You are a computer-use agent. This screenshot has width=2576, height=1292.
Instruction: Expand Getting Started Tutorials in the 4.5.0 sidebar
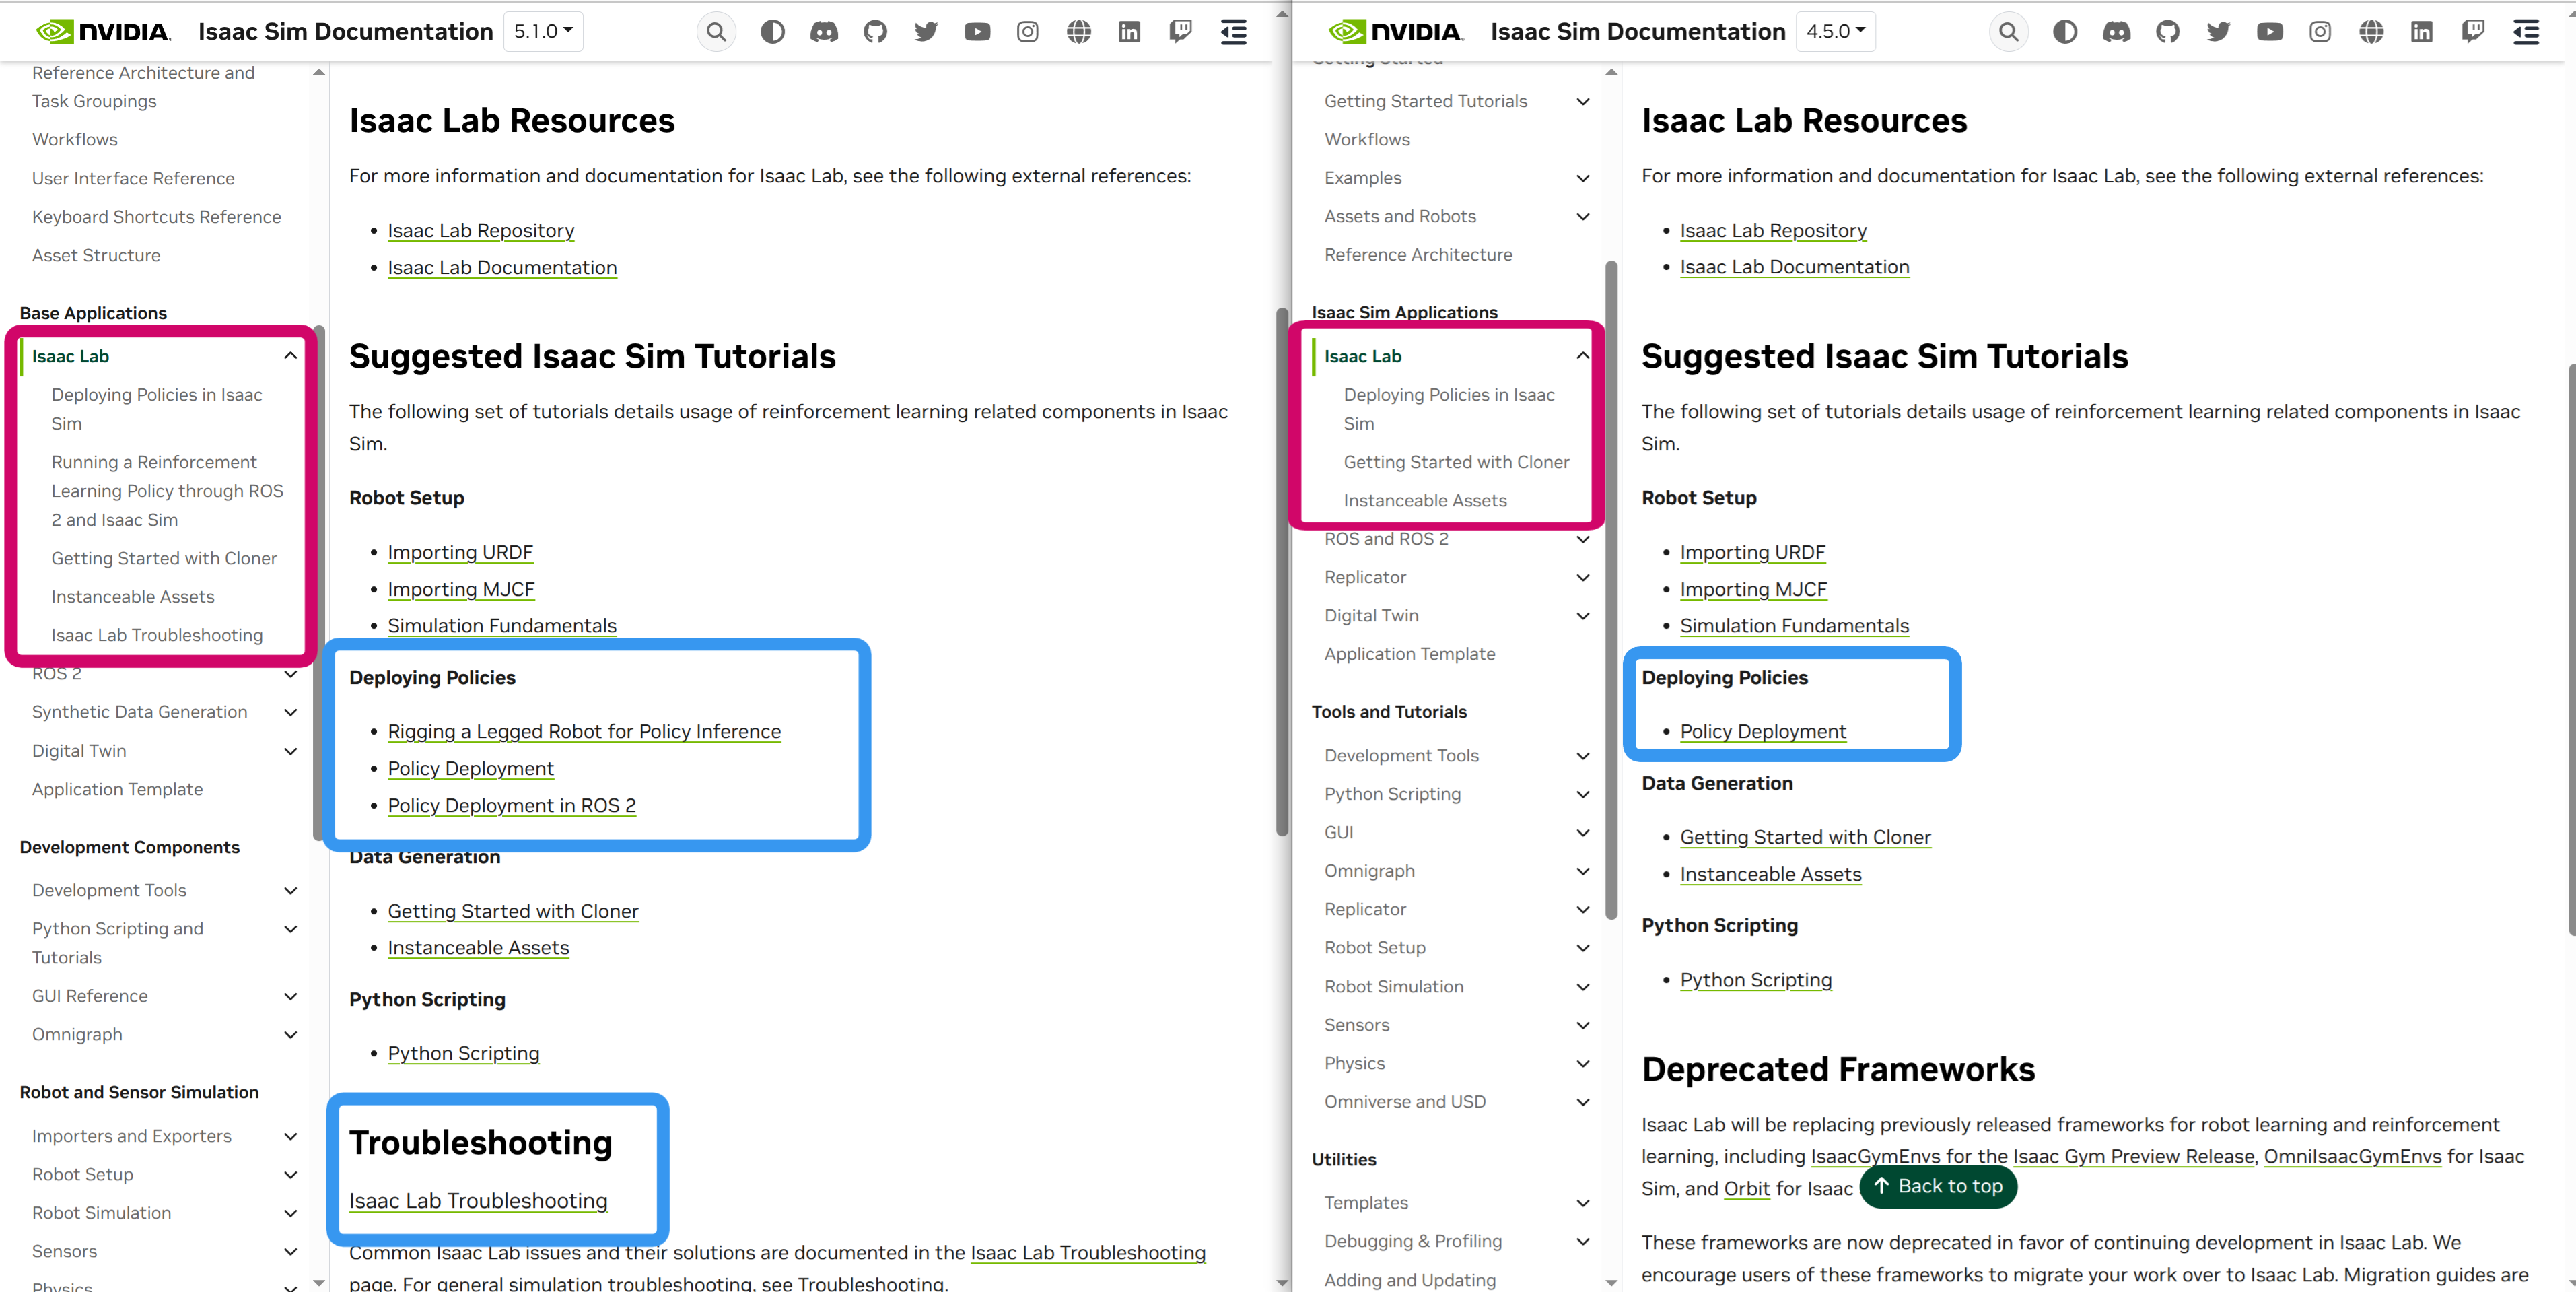1583,101
